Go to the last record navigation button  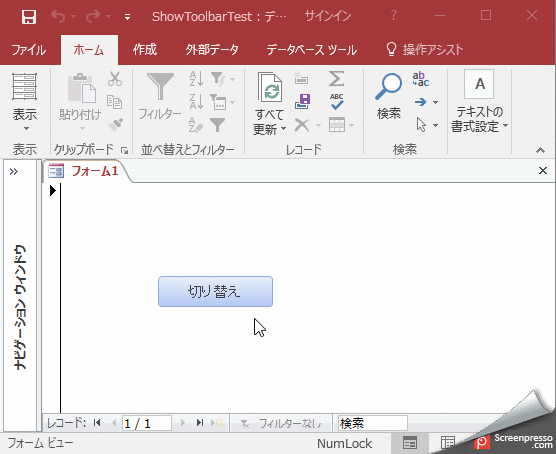200,423
